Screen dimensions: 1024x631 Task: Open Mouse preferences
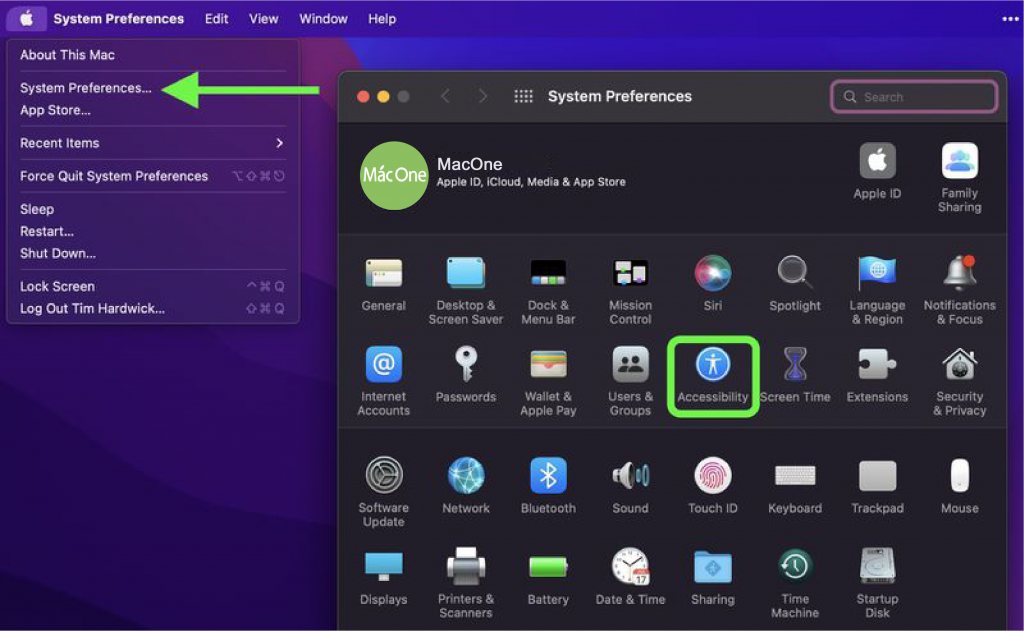(x=959, y=486)
